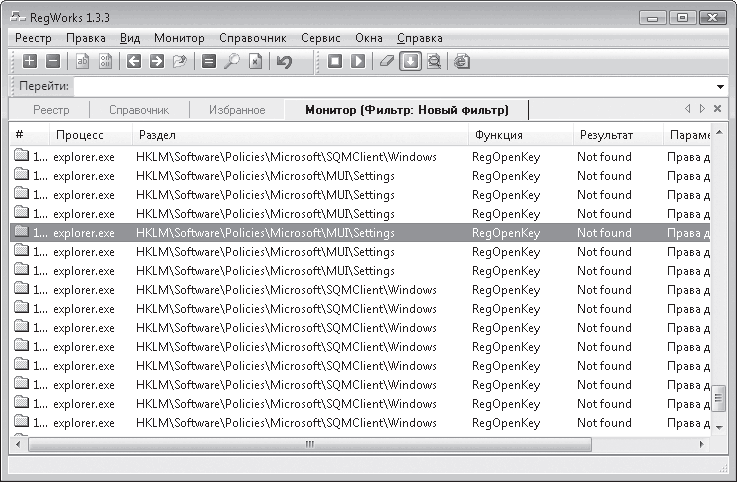Click the horizontal scrollbar thumb
This screenshot has width=737, height=482.
[310, 444]
